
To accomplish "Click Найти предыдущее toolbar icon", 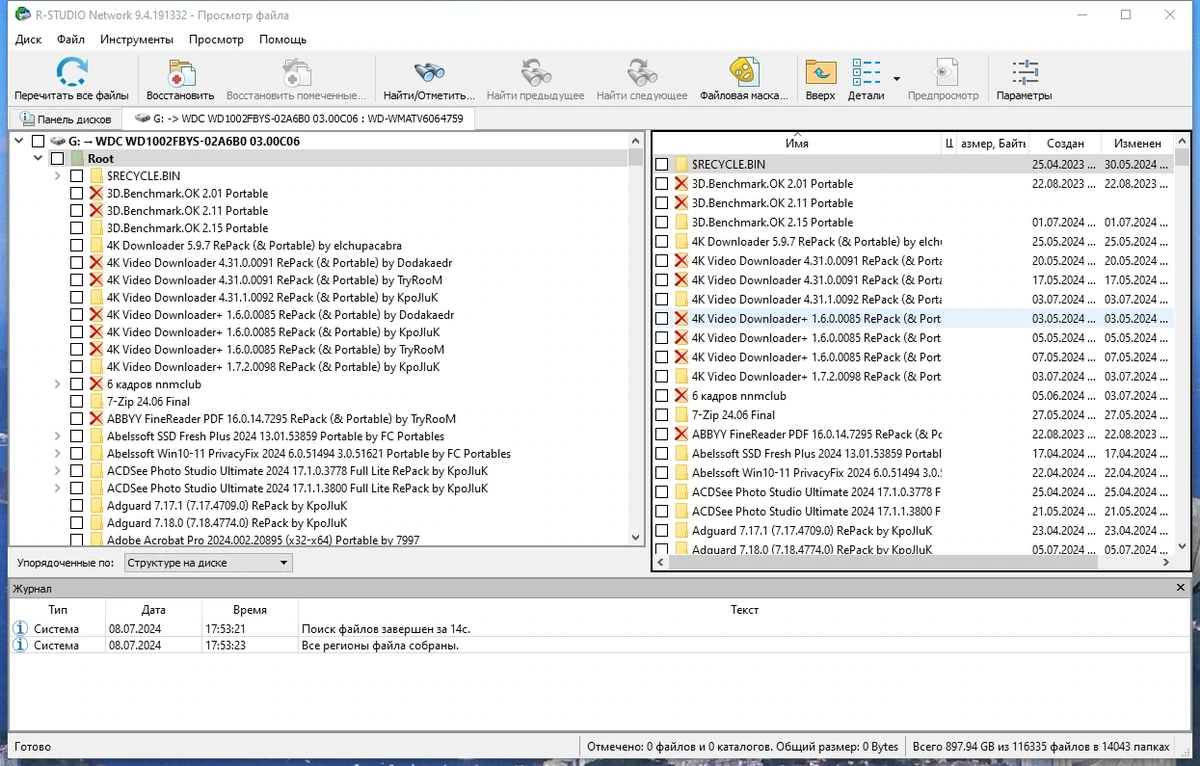I will pyautogui.click(x=535, y=72).
